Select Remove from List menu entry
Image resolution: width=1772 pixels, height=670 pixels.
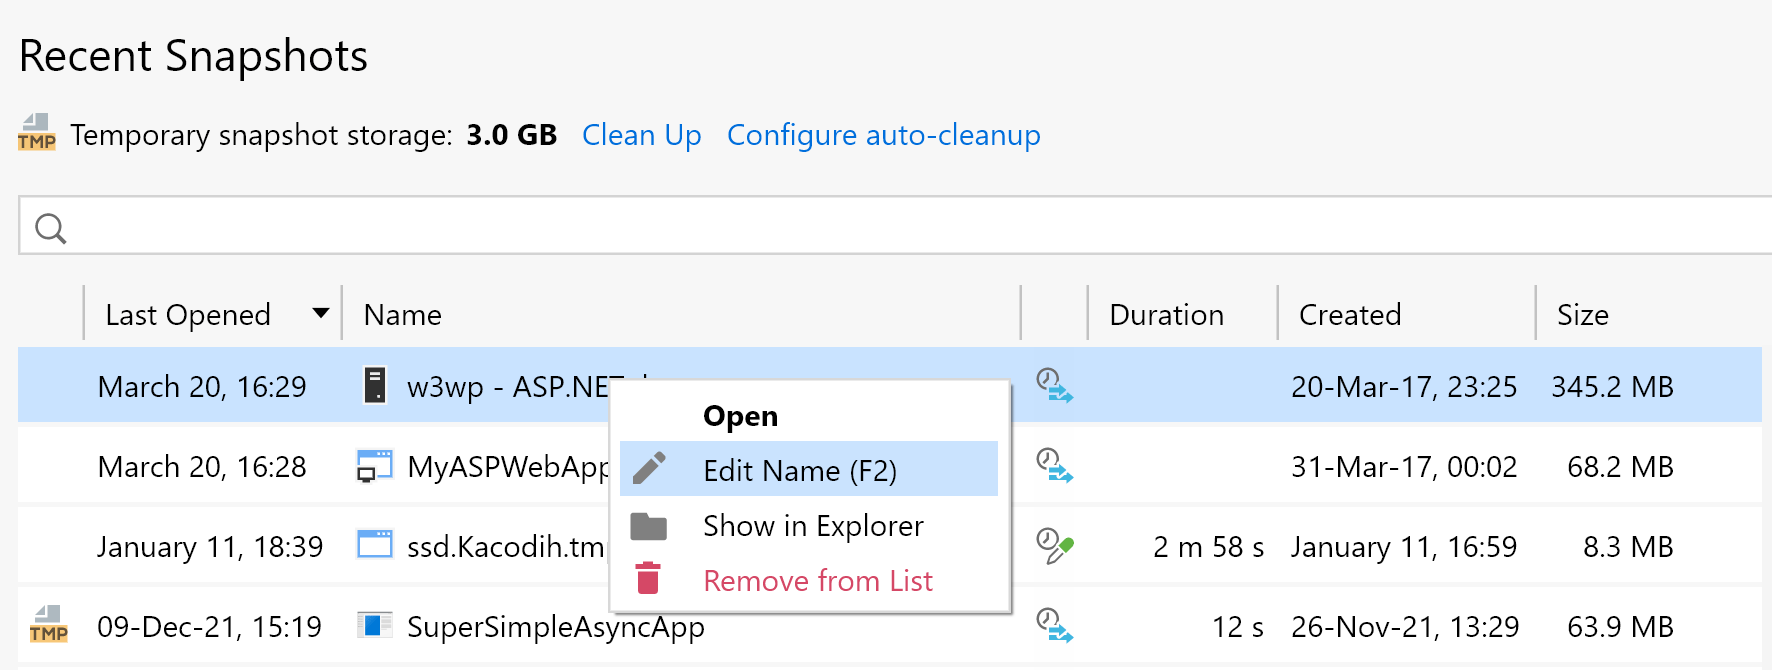click(817, 581)
